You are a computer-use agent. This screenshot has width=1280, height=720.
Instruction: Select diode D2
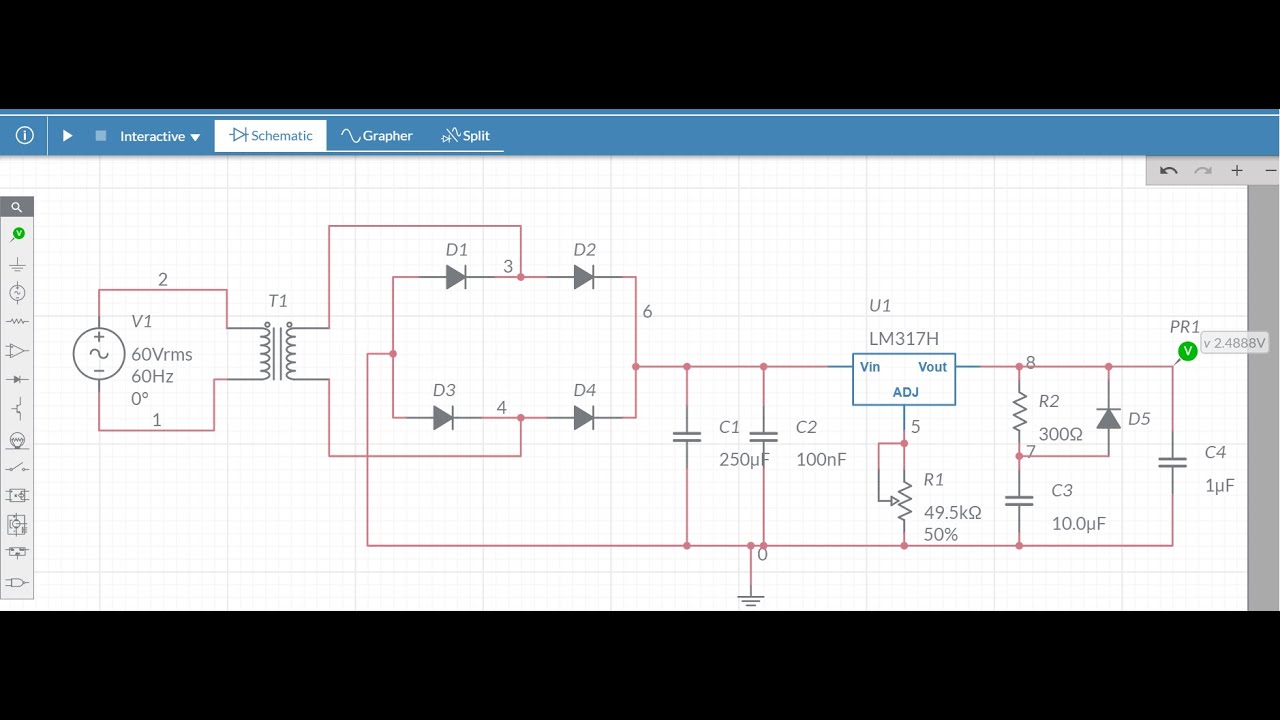pyautogui.click(x=584, y=277)
